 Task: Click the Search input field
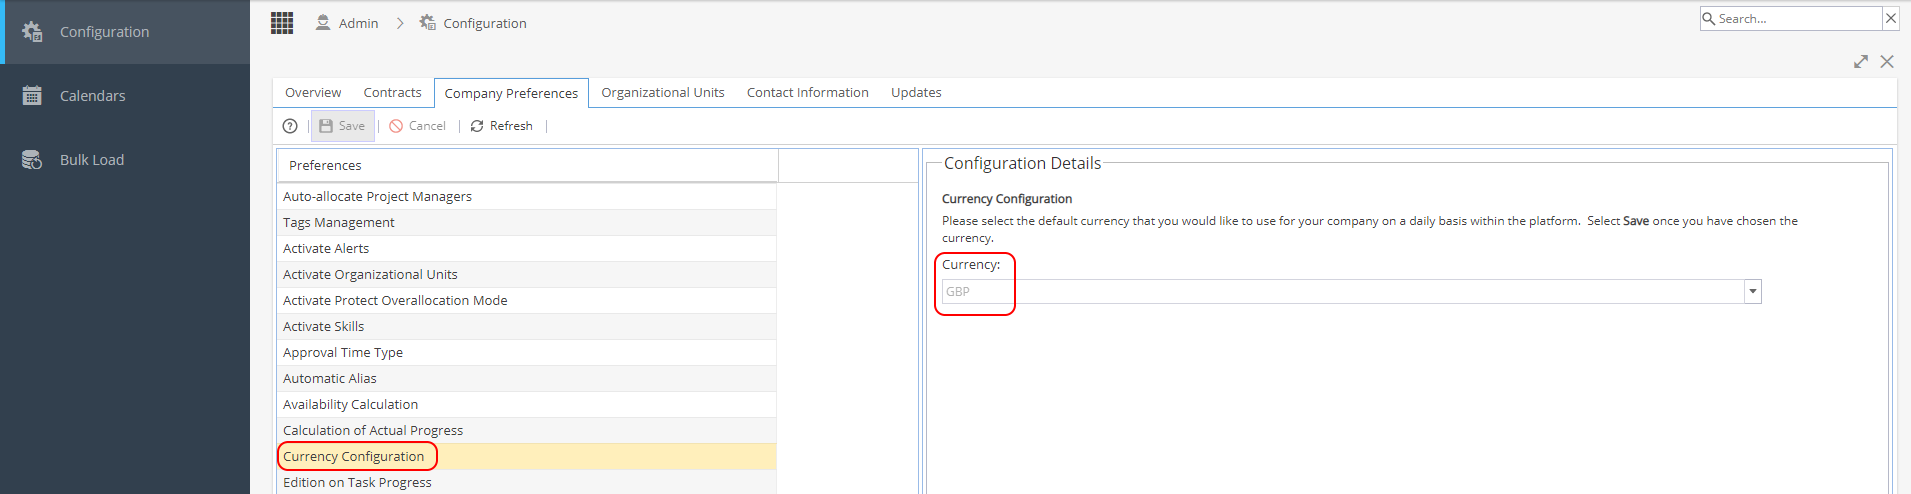point(1798,18)
